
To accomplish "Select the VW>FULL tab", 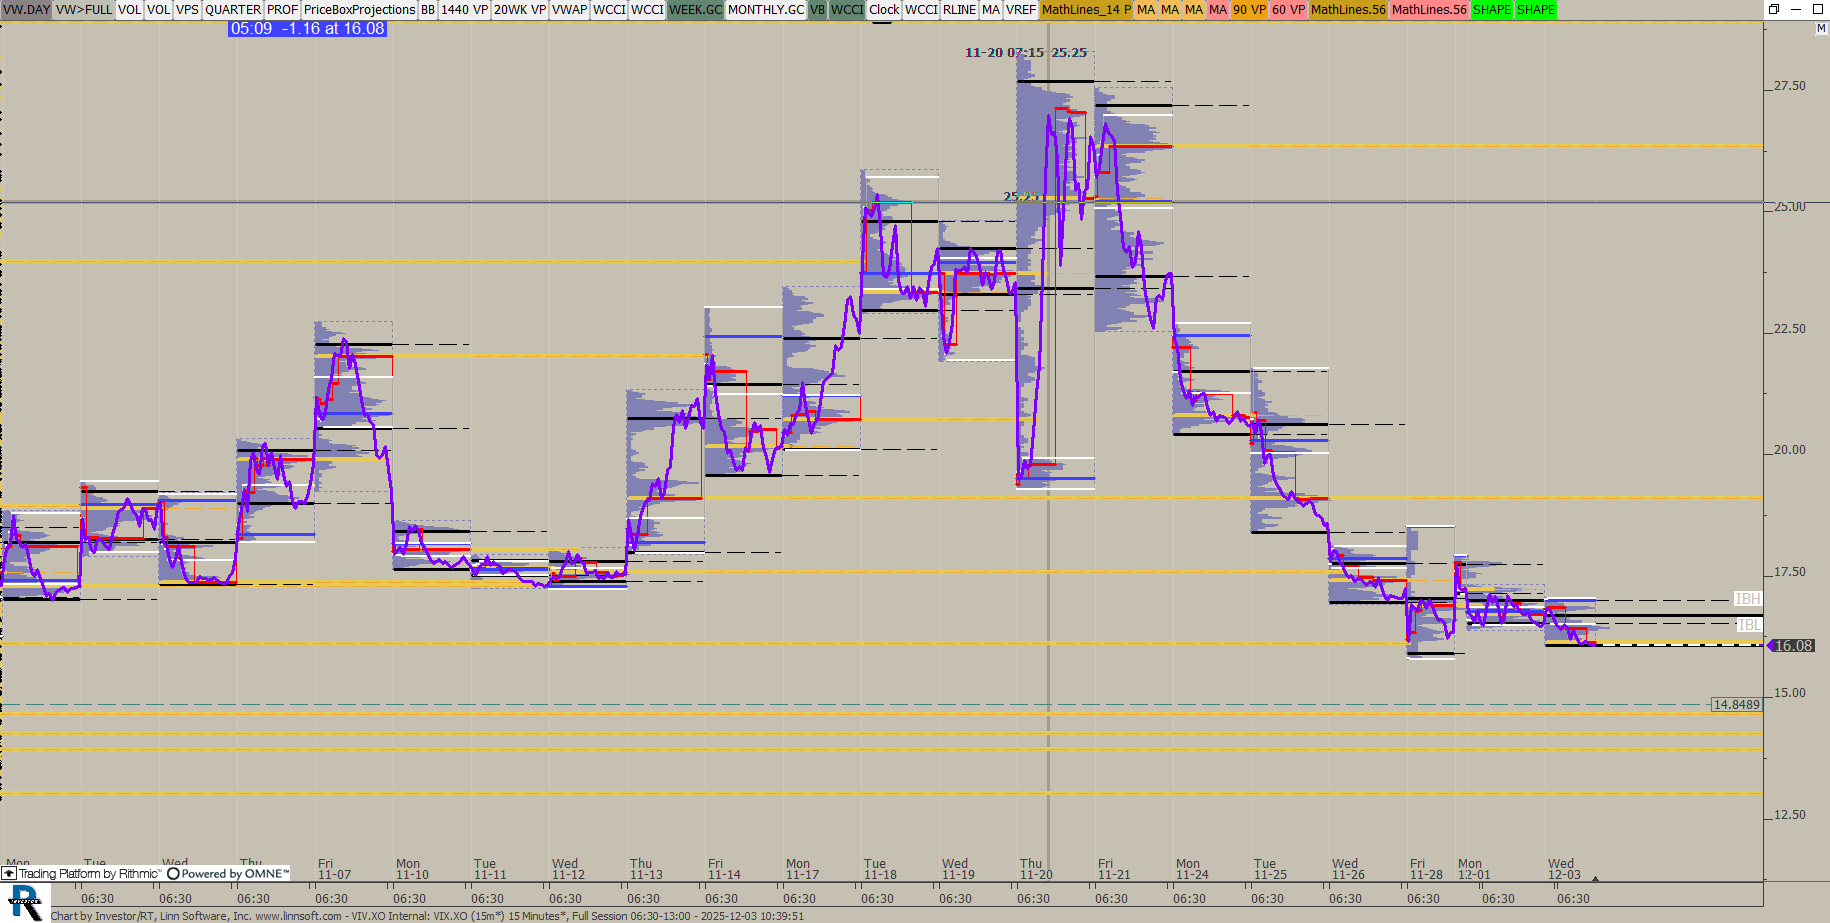I will [x=84, y=10].
